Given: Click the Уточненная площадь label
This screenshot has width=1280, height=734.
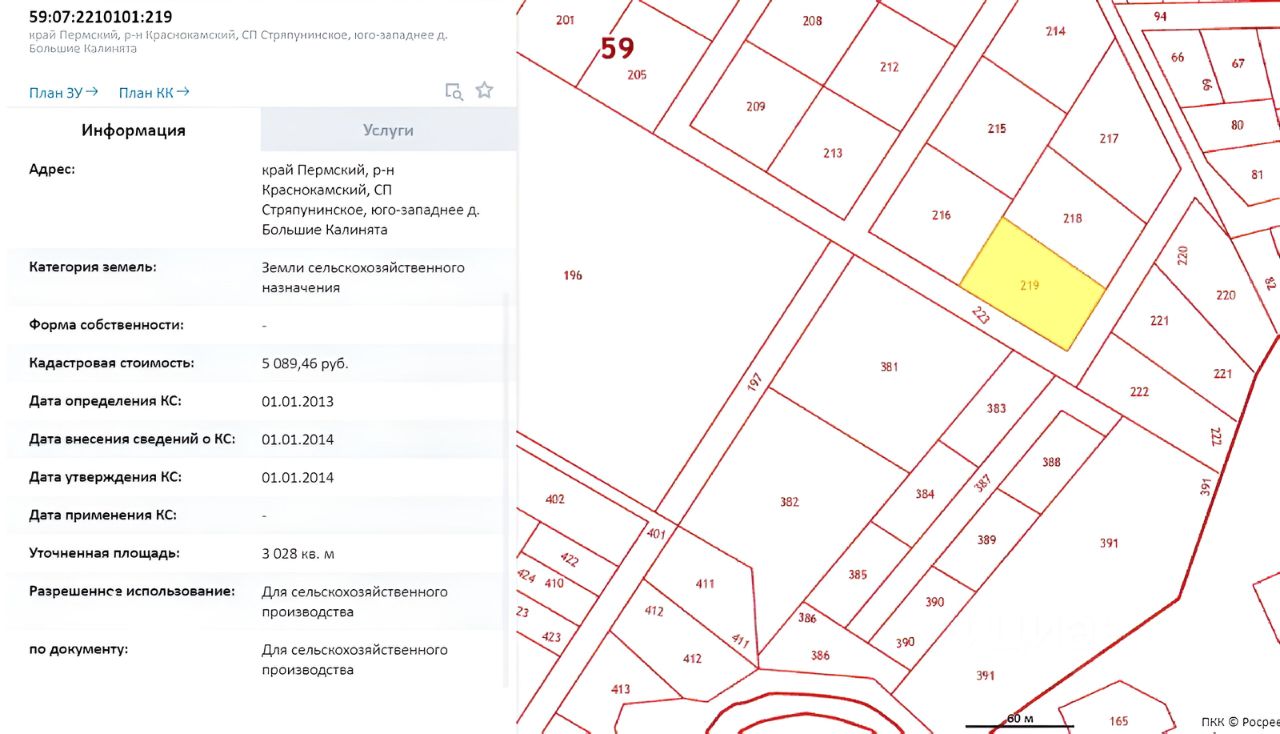Looking at the screenshot, I should [x=104, y=553].
